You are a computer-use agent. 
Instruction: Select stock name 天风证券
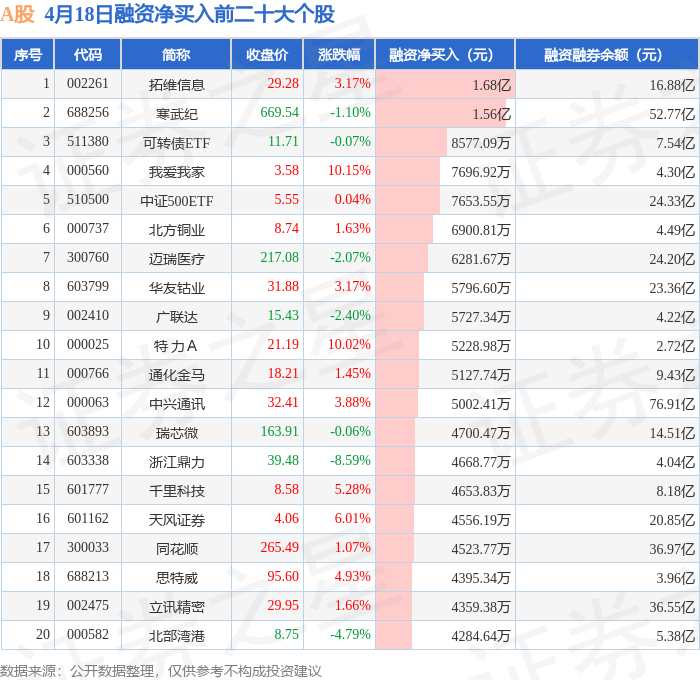(x=177, y=520)
